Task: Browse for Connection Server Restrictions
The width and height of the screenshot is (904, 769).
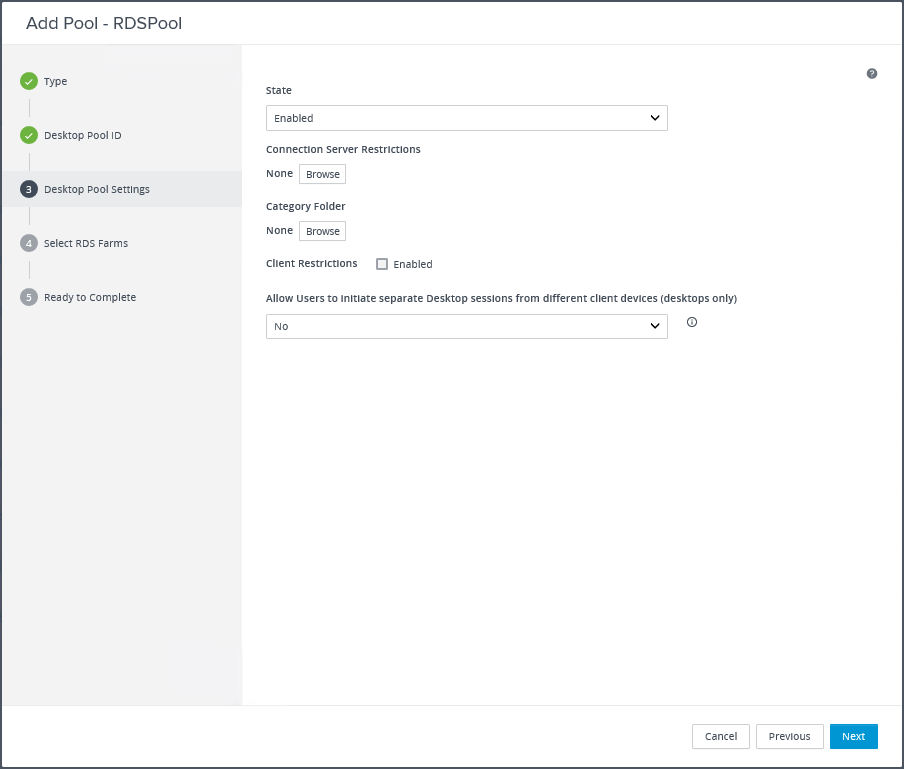Action: (322, 174)
